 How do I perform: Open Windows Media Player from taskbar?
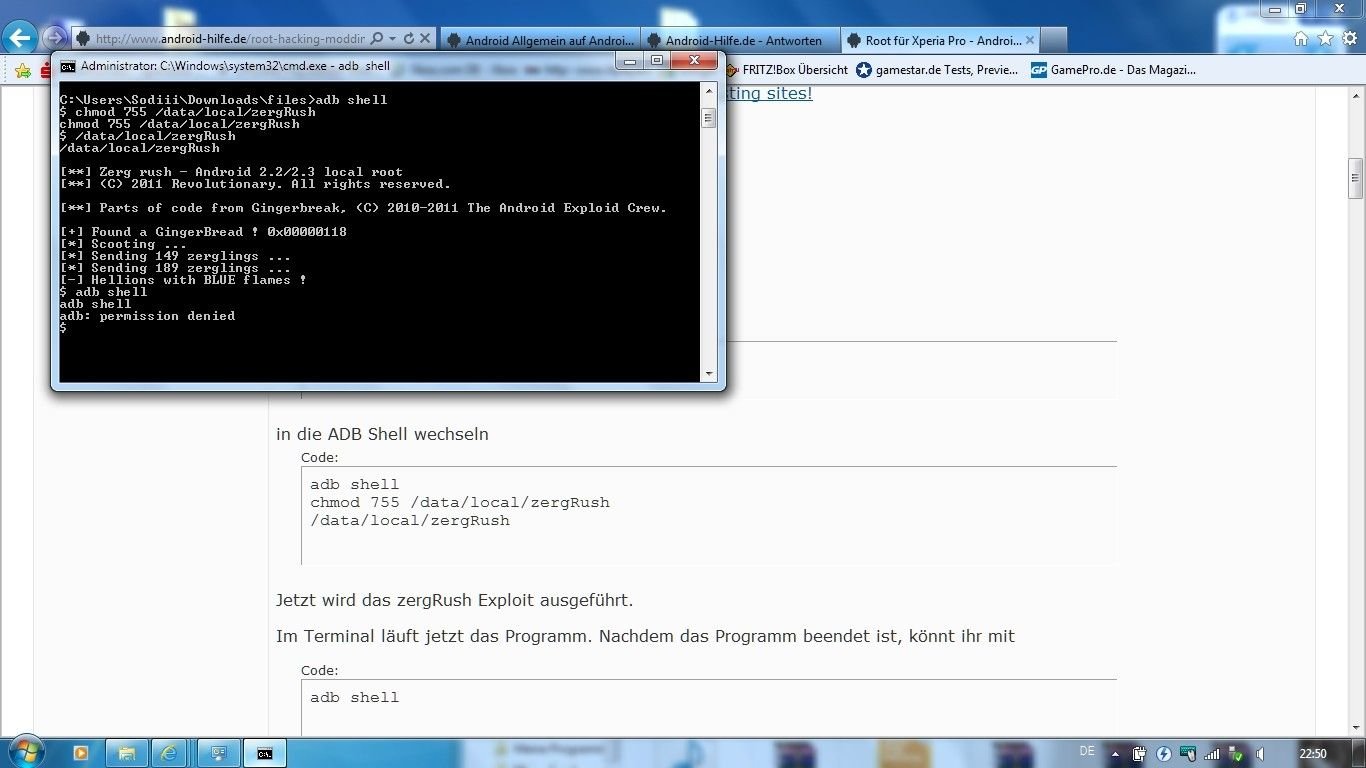81,753
